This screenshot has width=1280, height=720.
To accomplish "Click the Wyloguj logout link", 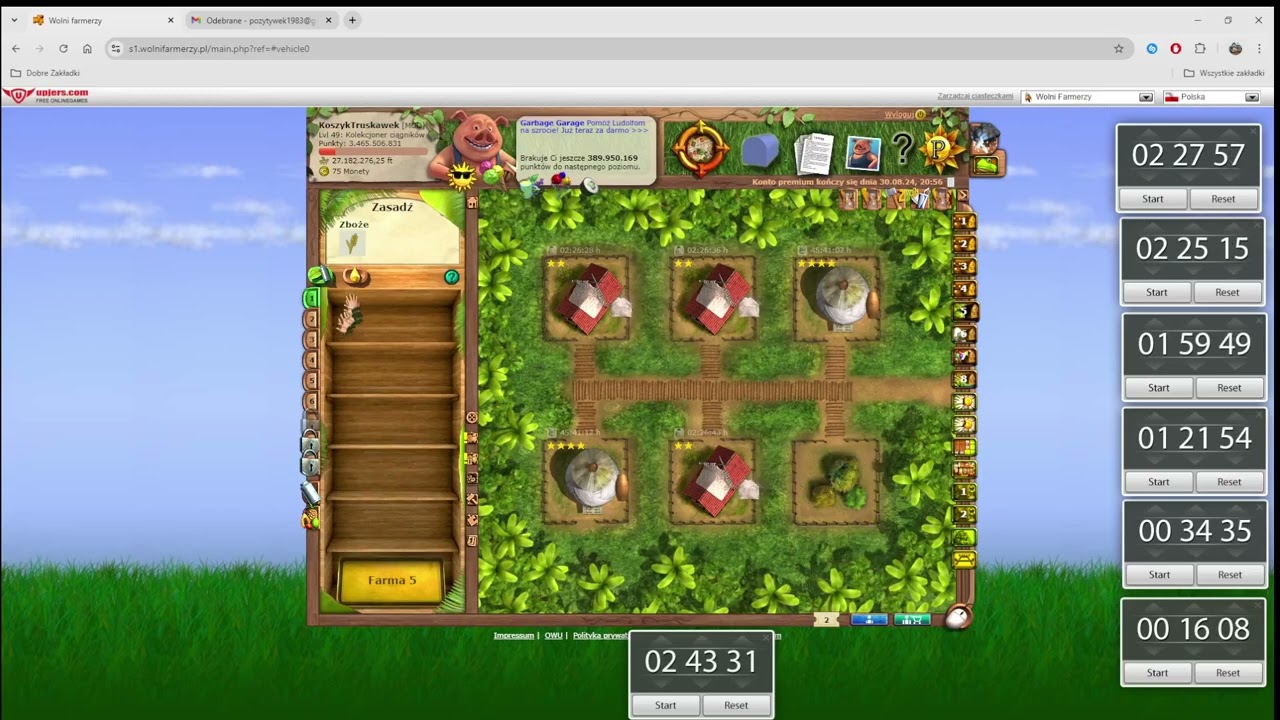I will 900,115.
